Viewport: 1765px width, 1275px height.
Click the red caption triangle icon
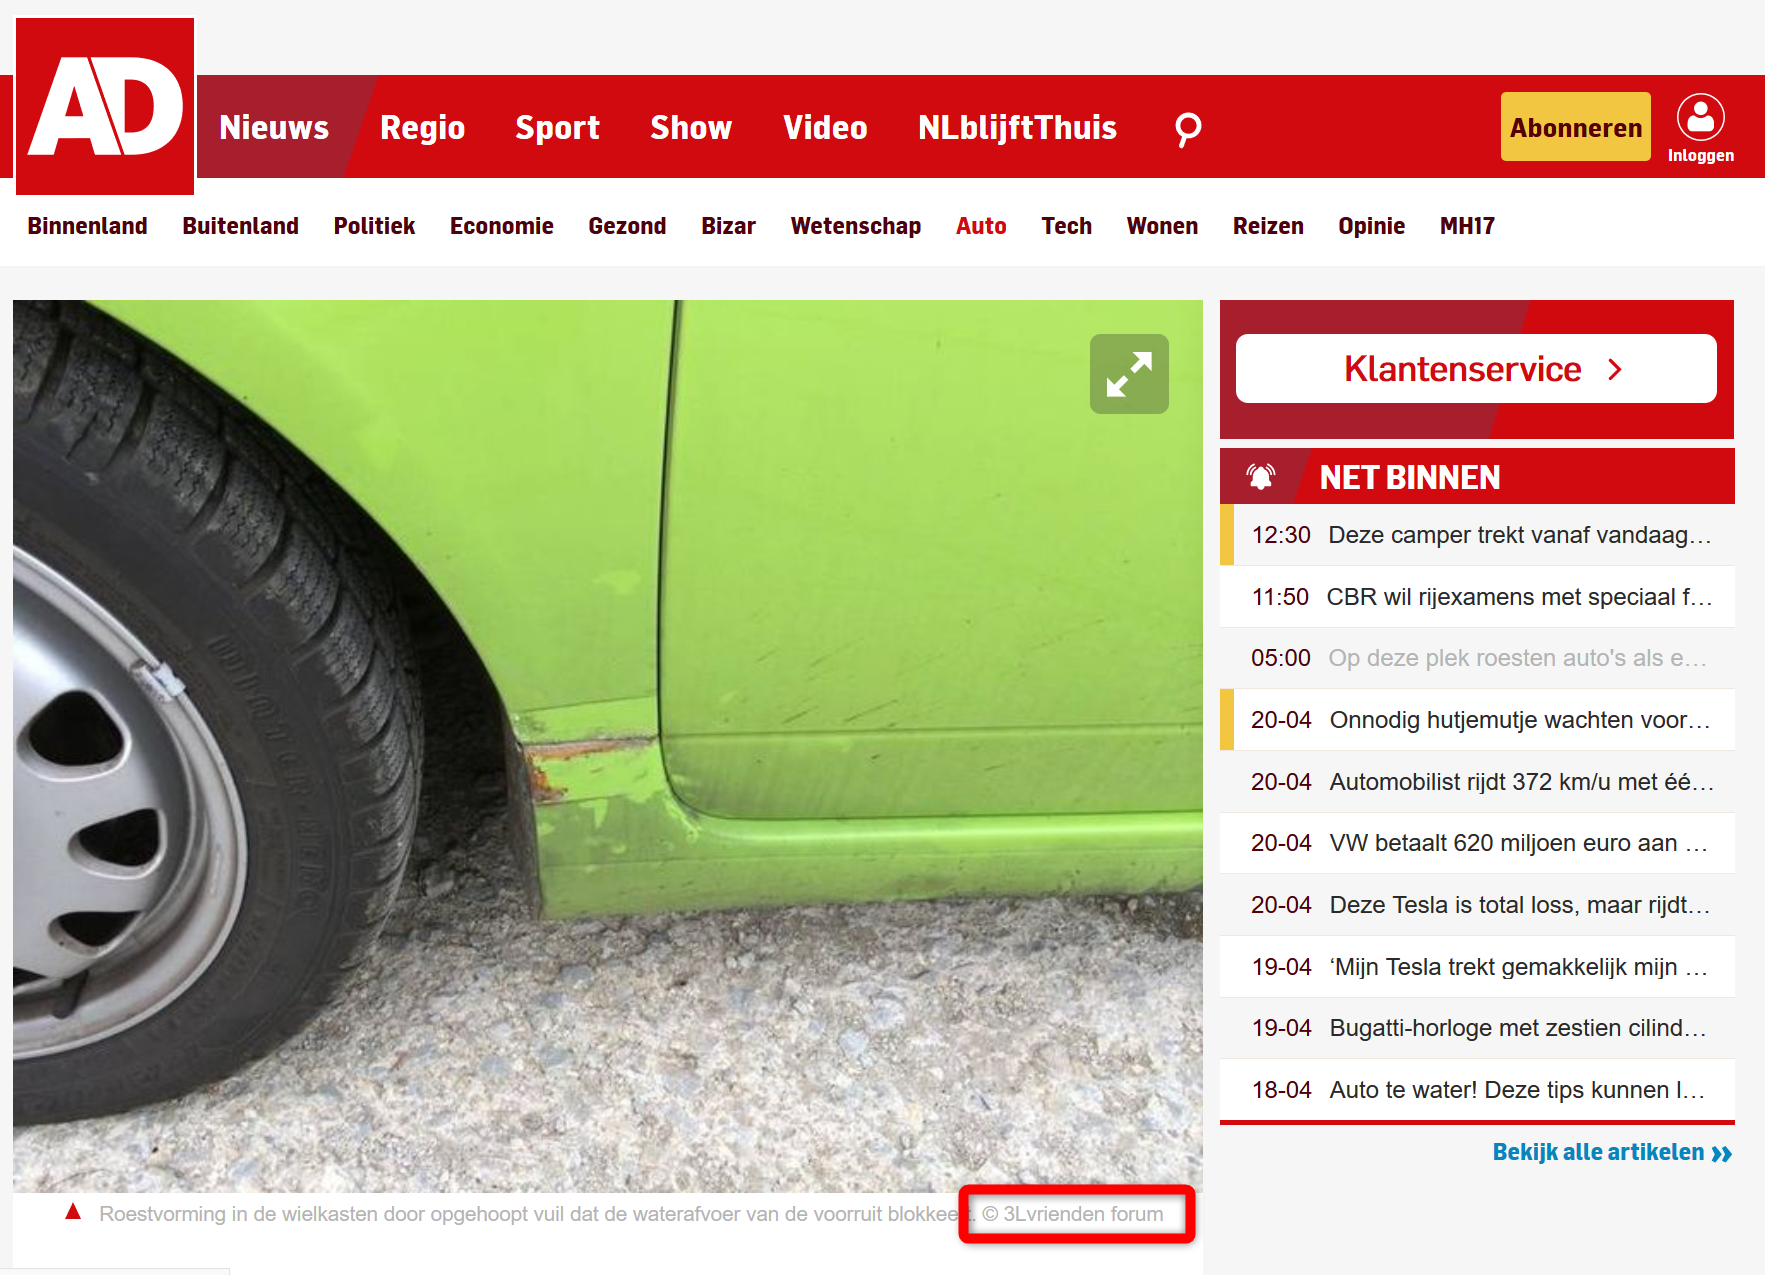[x=73, y=1212]
